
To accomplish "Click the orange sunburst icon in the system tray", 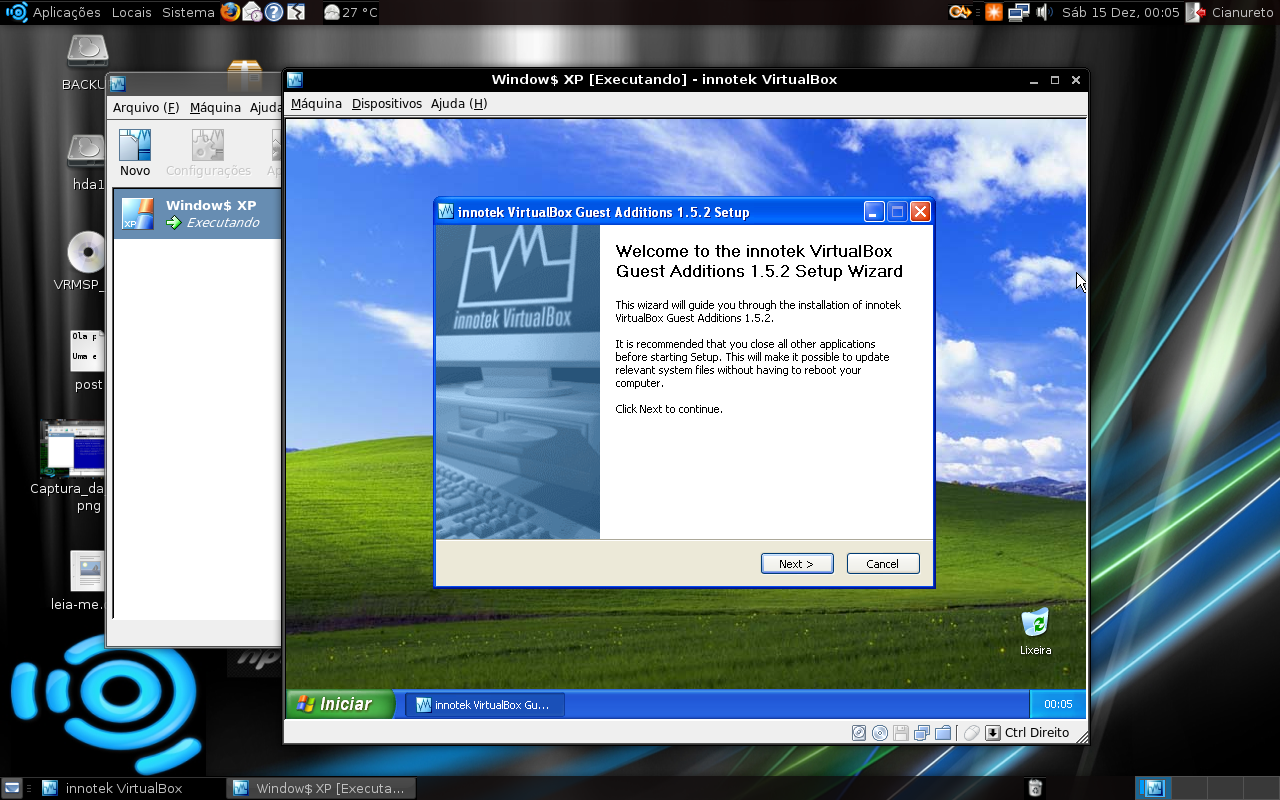I will pos(994,12).
